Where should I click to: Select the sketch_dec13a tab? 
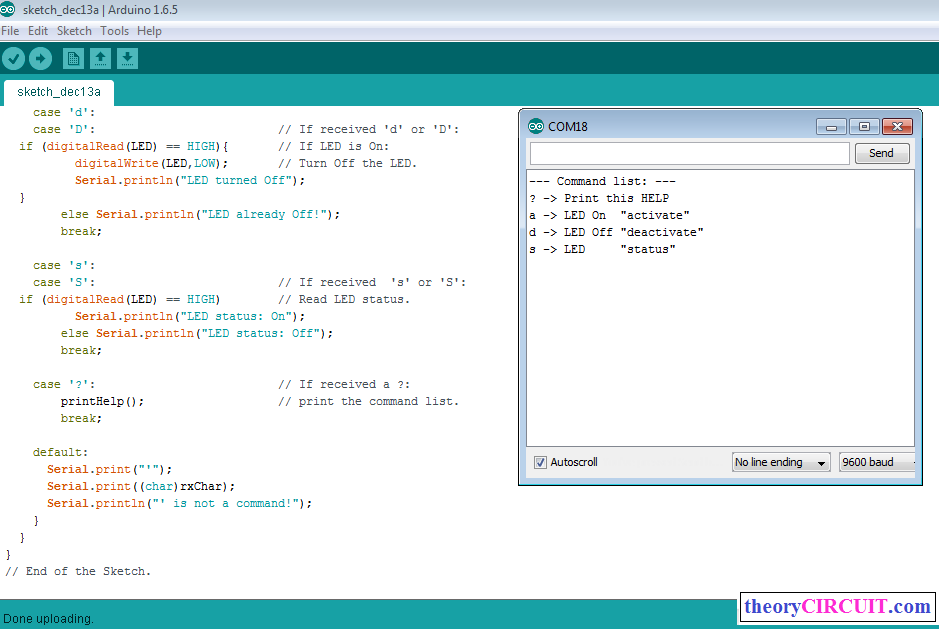(59, 92)
